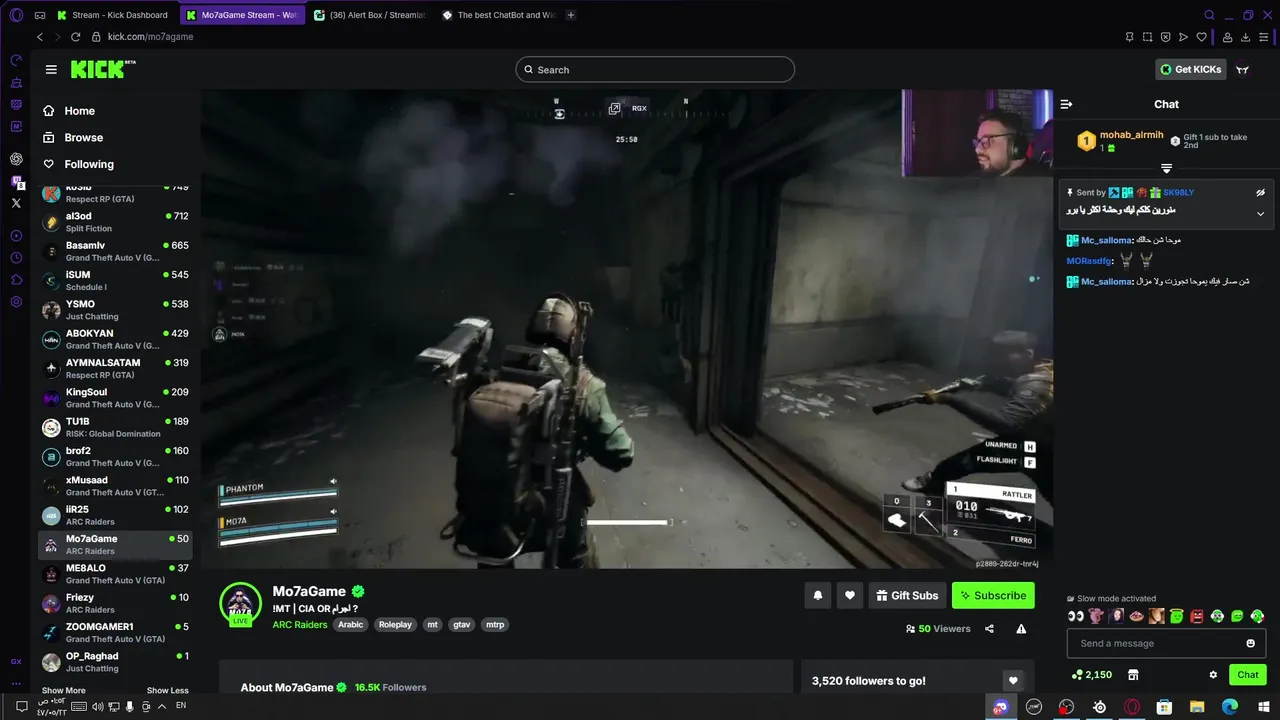
Task: Open the chat shop icon
Action: 1133,675
